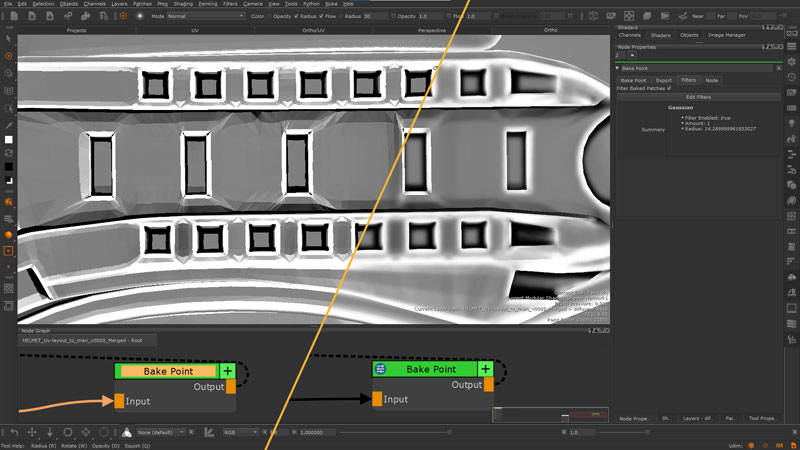Click the undo arrow in bottom toolbar
800x450 pixels.
tap(14, 432)
